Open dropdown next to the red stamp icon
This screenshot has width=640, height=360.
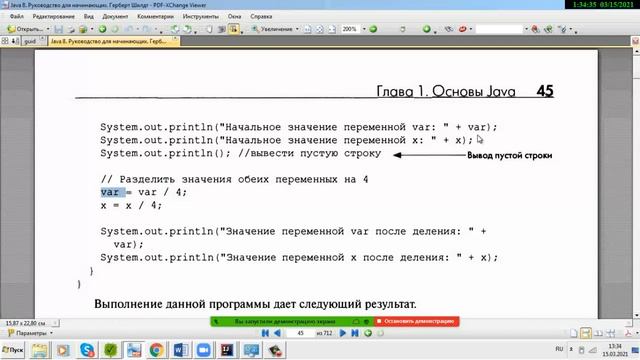pos(471,29)
